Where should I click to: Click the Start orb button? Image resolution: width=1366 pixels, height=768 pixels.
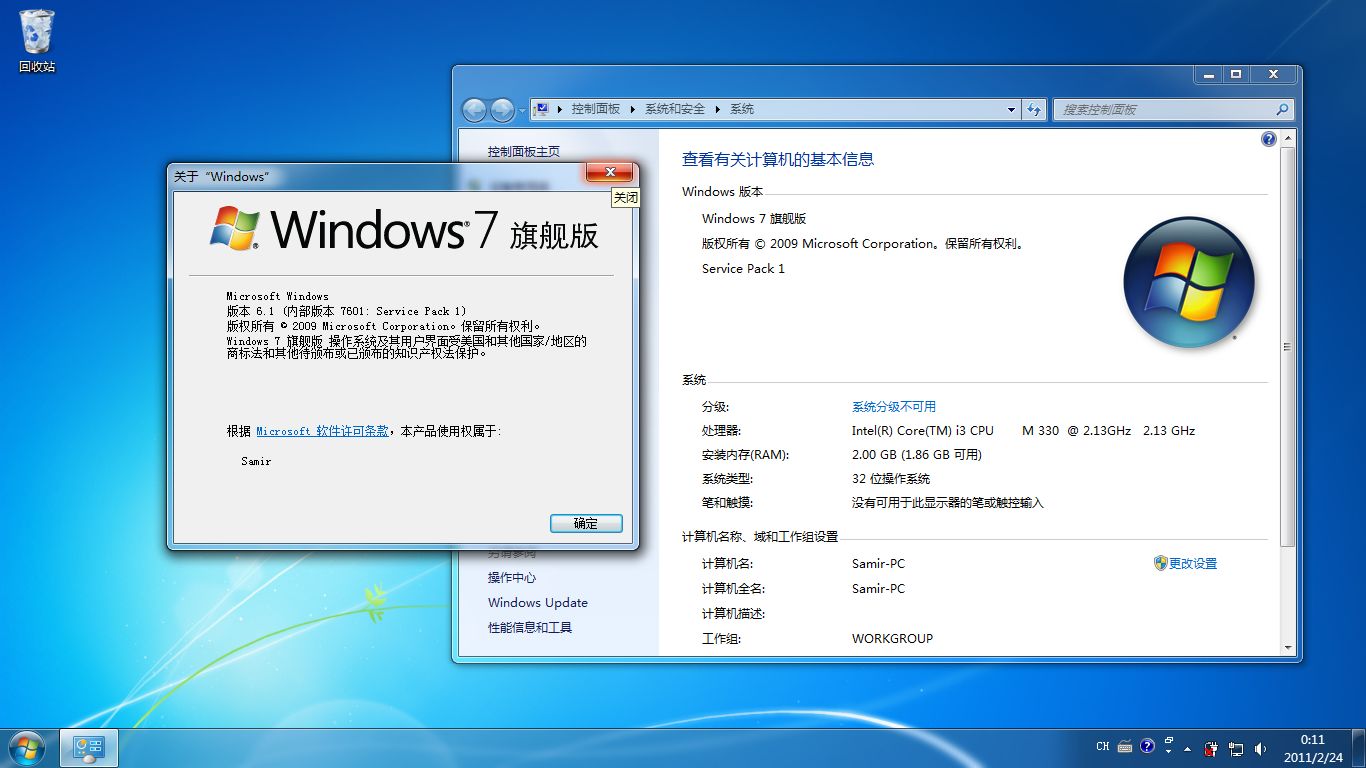click(x=25, y=747)
